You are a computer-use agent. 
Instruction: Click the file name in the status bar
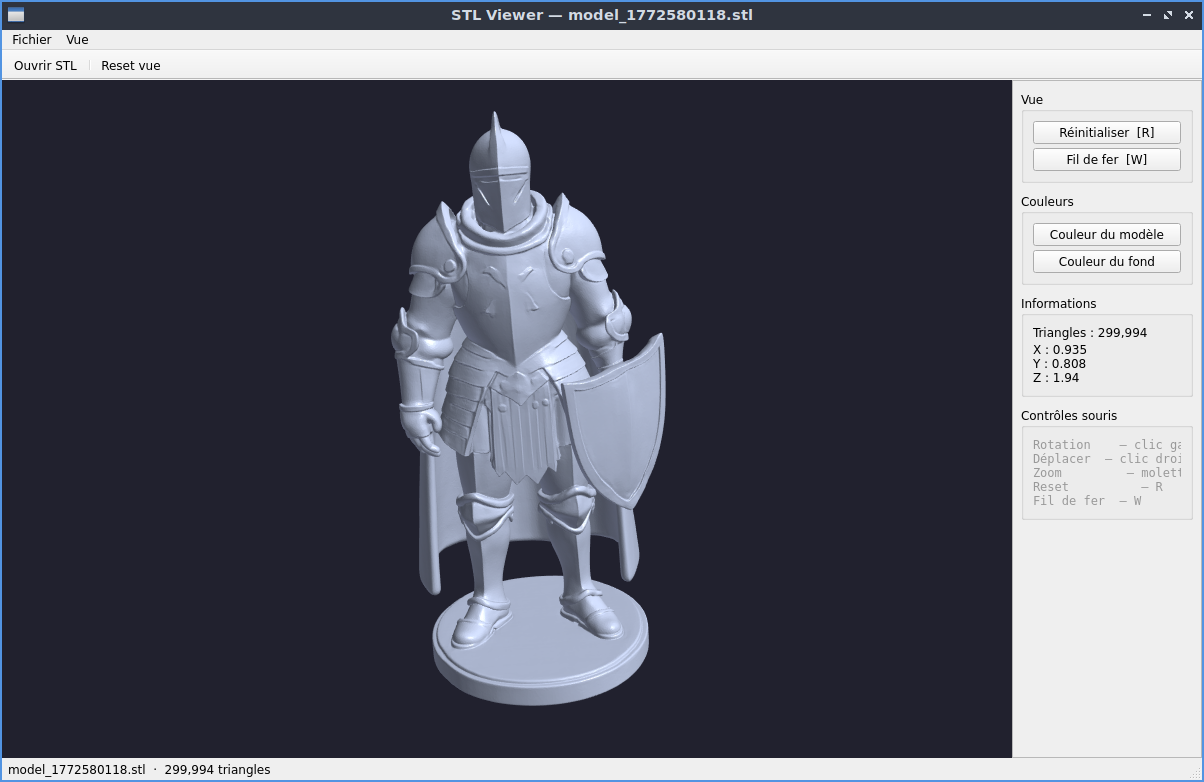pyautogui.click(x=77, y=770)
